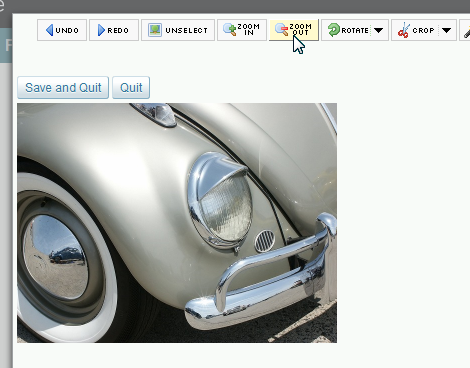Click the CROP text label
The width and height of the screenshot is (470, 368).
point(423,30)
